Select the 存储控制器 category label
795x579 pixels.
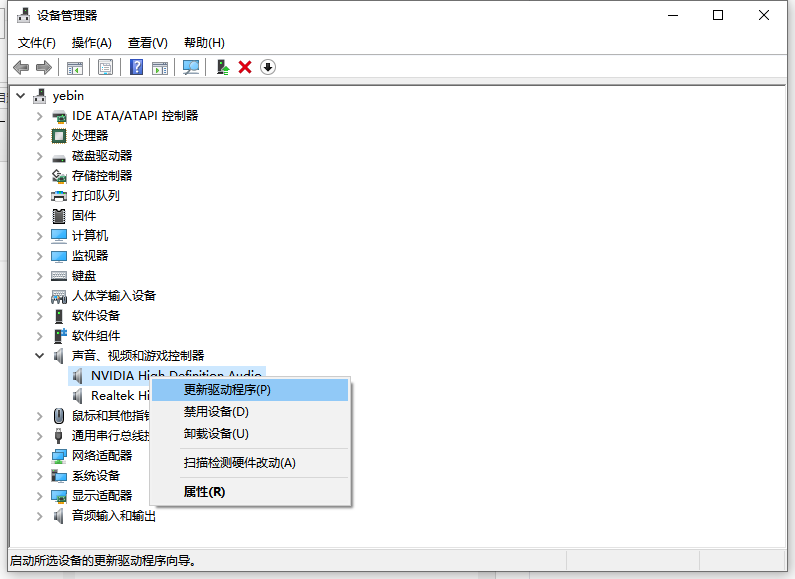point(102,176)
